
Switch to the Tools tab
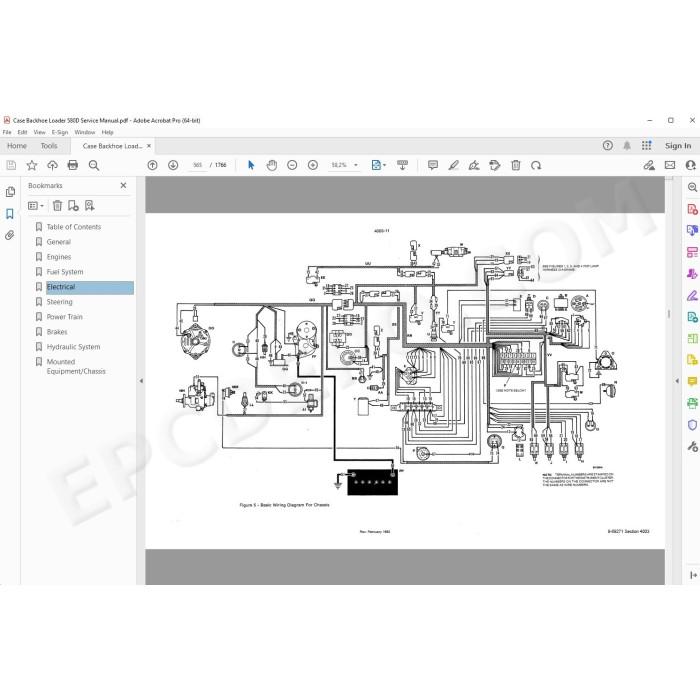(x=49, y=146)
